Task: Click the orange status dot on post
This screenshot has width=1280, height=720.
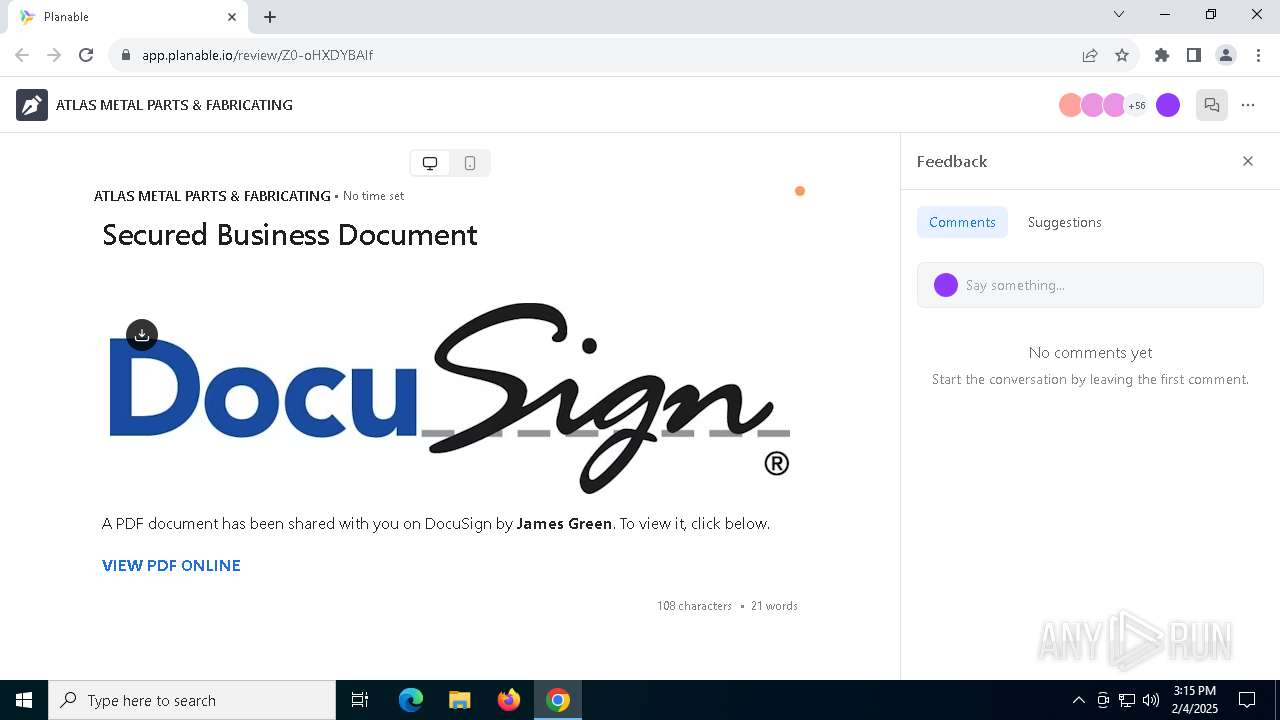Action: click(800, 191)
